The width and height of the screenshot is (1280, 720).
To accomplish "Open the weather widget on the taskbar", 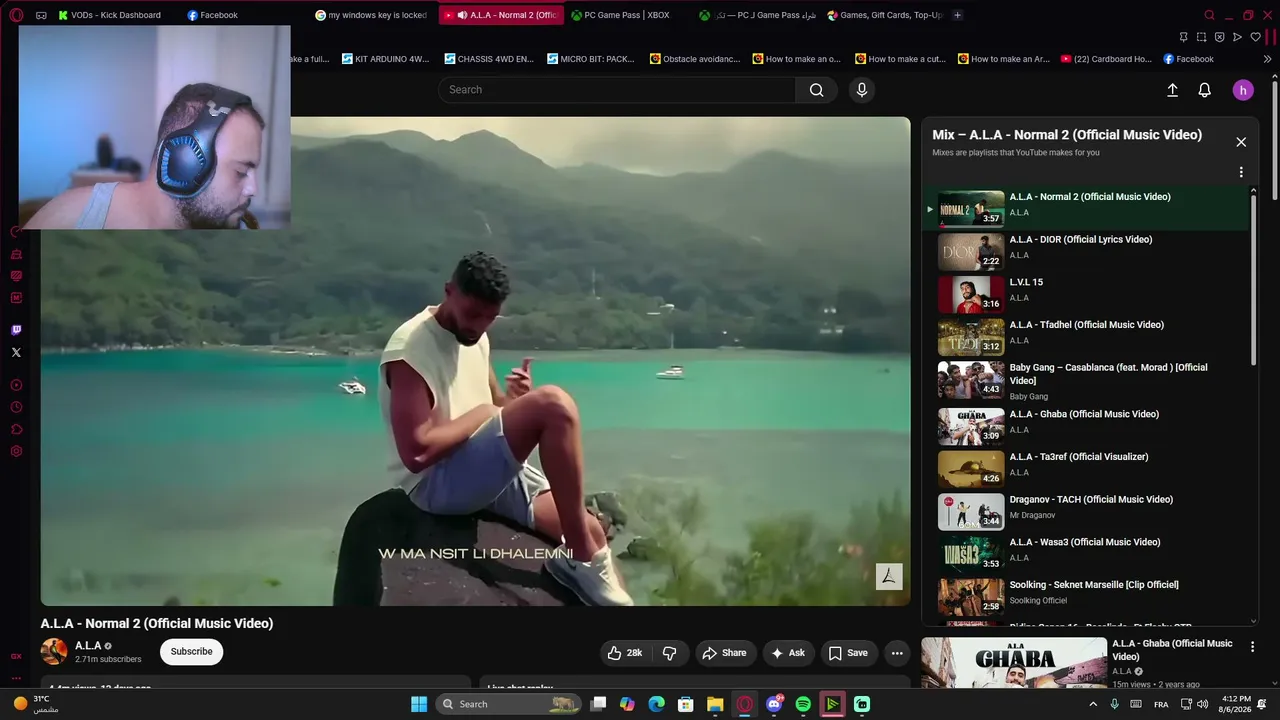I will click(x=33, y=704).
